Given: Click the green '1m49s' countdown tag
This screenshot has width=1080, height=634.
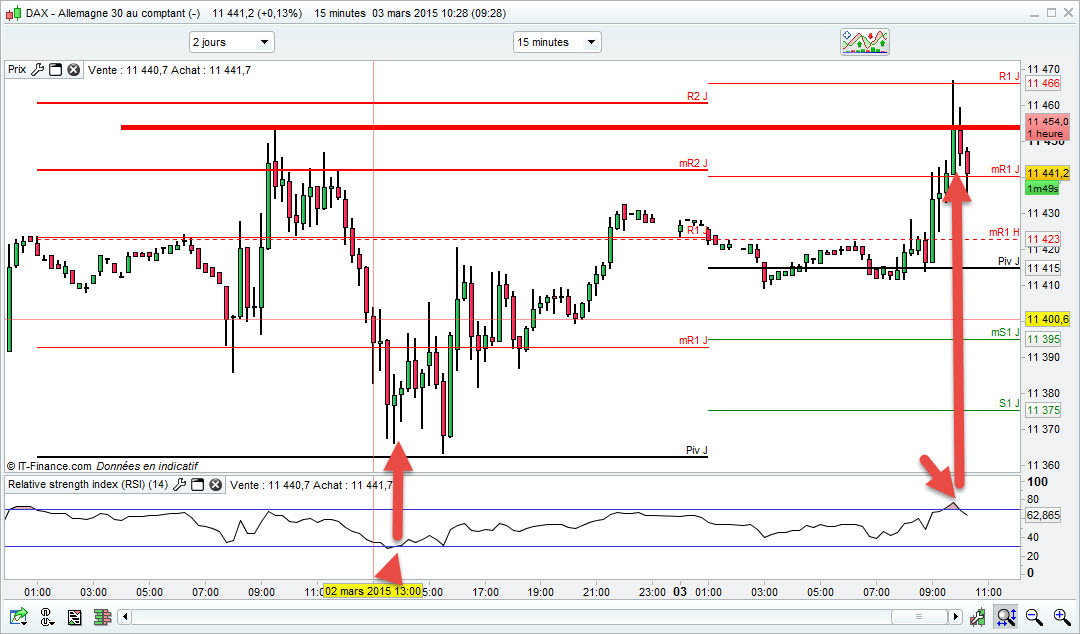Looking at the screenshot, I should click(x=1042, y=188).
